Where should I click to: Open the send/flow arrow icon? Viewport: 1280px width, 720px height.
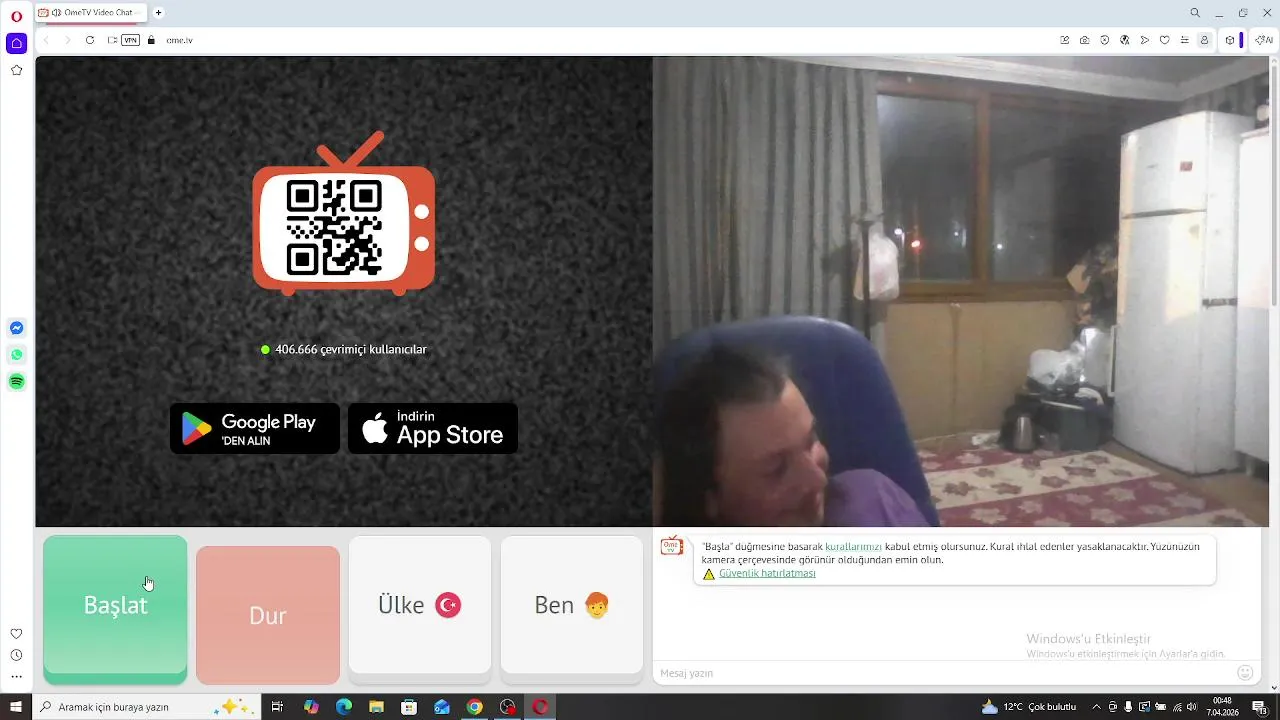coord(1145,40)
